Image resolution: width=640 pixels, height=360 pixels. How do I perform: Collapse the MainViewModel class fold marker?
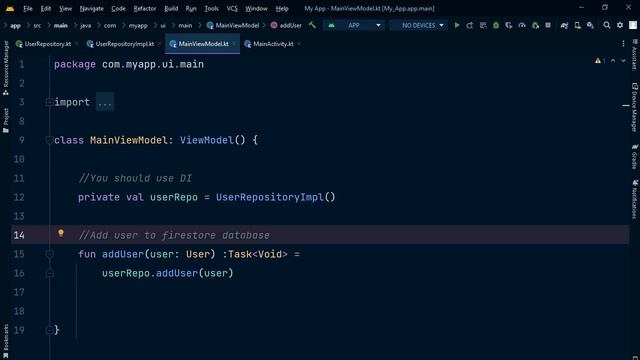49,140
